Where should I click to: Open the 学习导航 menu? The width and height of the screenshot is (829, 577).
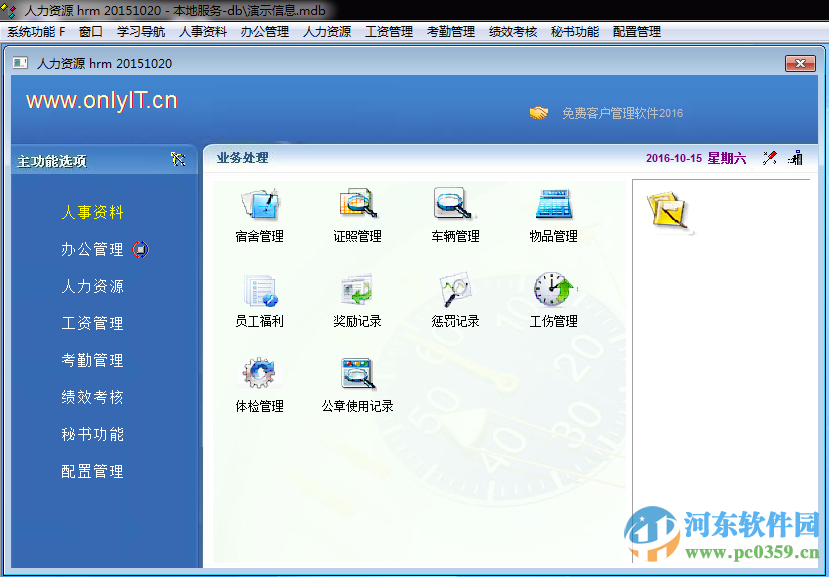click(x=141, y=32)
